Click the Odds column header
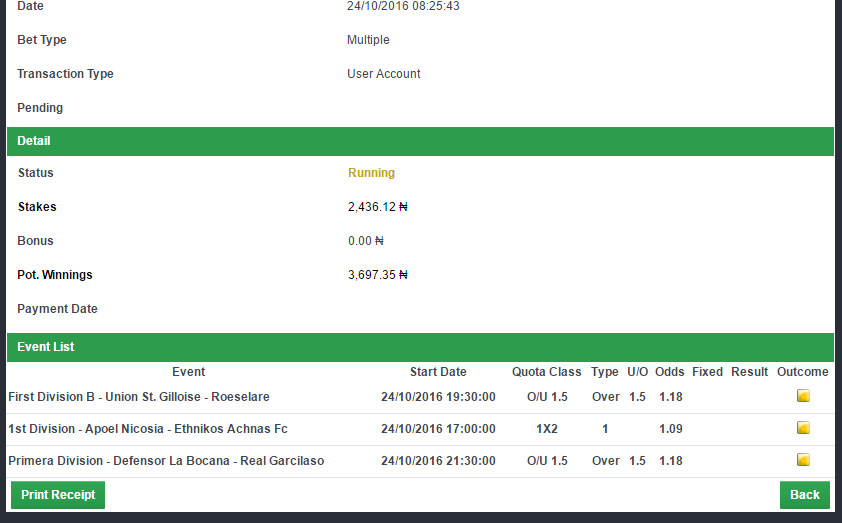This screenshot has height=523, width=842. 670,372
